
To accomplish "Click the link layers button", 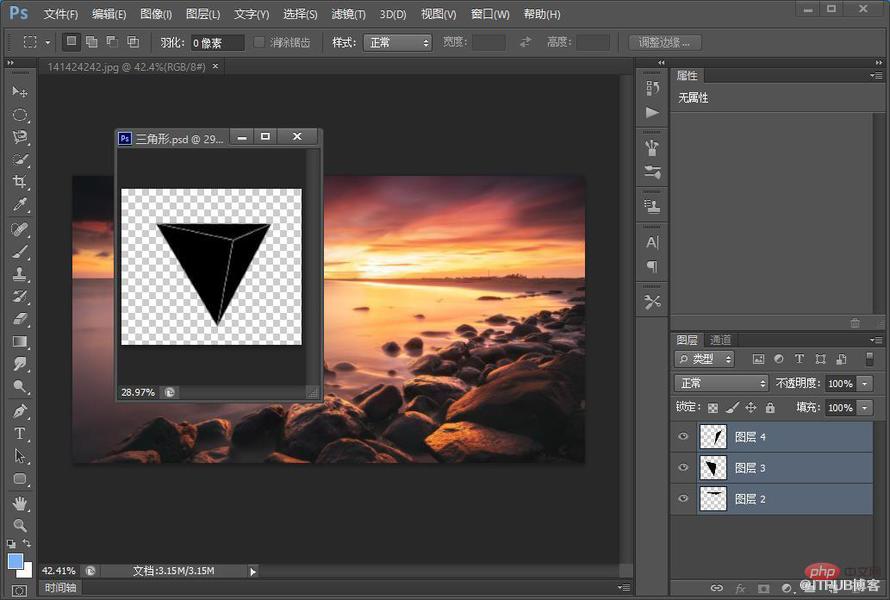I will coord(717,588).
